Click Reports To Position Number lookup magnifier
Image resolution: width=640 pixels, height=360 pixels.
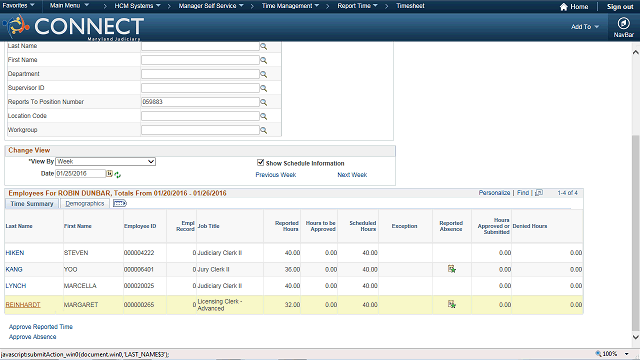264,102
